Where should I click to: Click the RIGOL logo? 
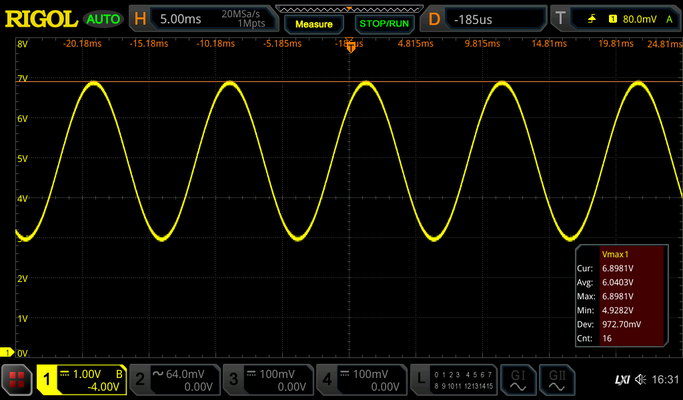[41, 19]
